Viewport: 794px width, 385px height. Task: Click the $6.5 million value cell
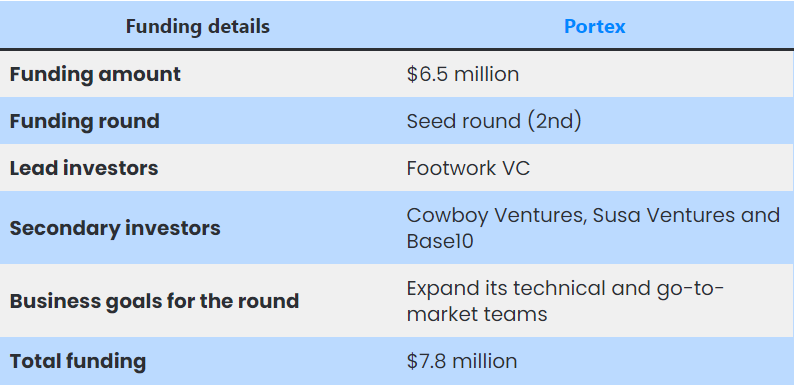point(463,74)
